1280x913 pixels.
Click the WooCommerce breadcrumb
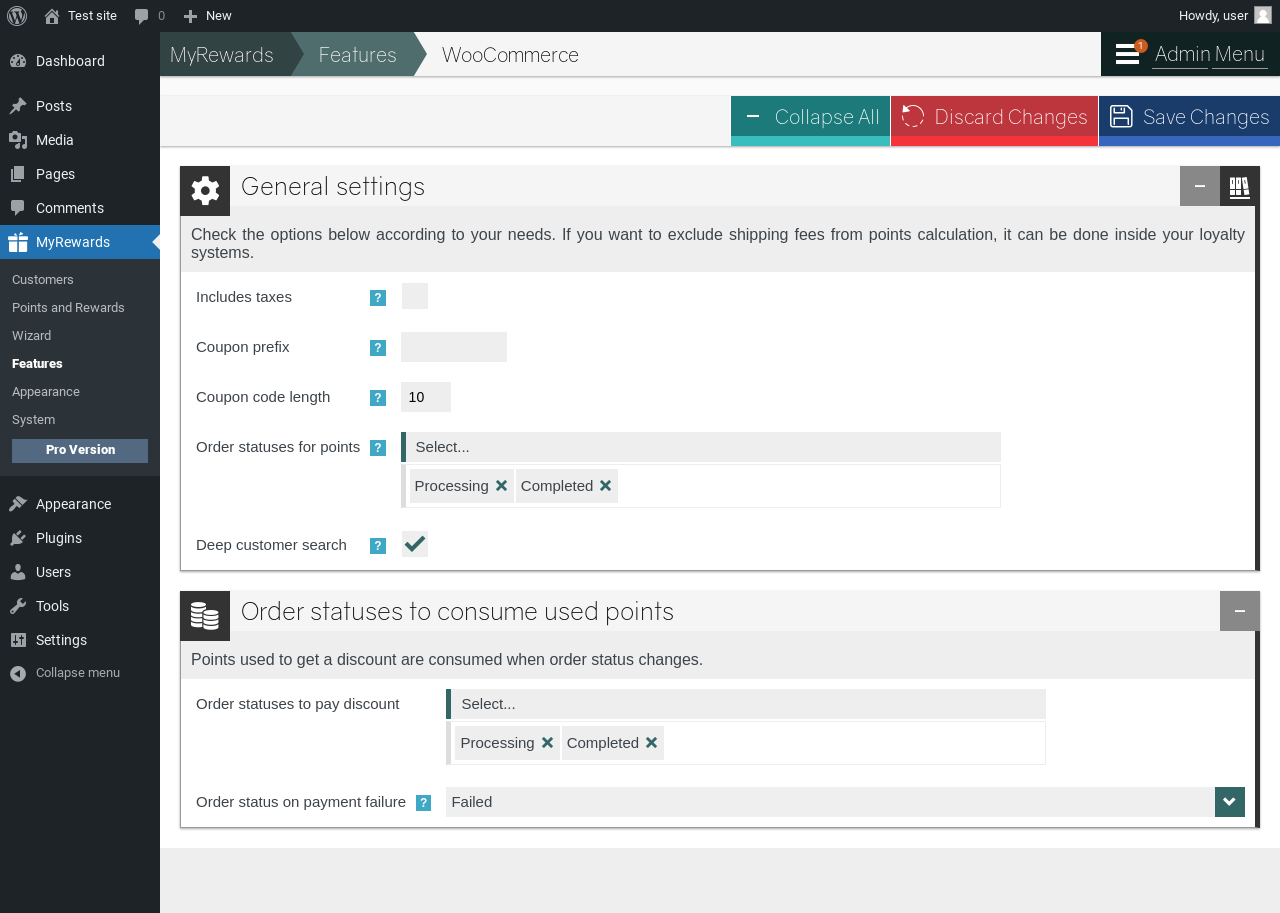point(510,55)
